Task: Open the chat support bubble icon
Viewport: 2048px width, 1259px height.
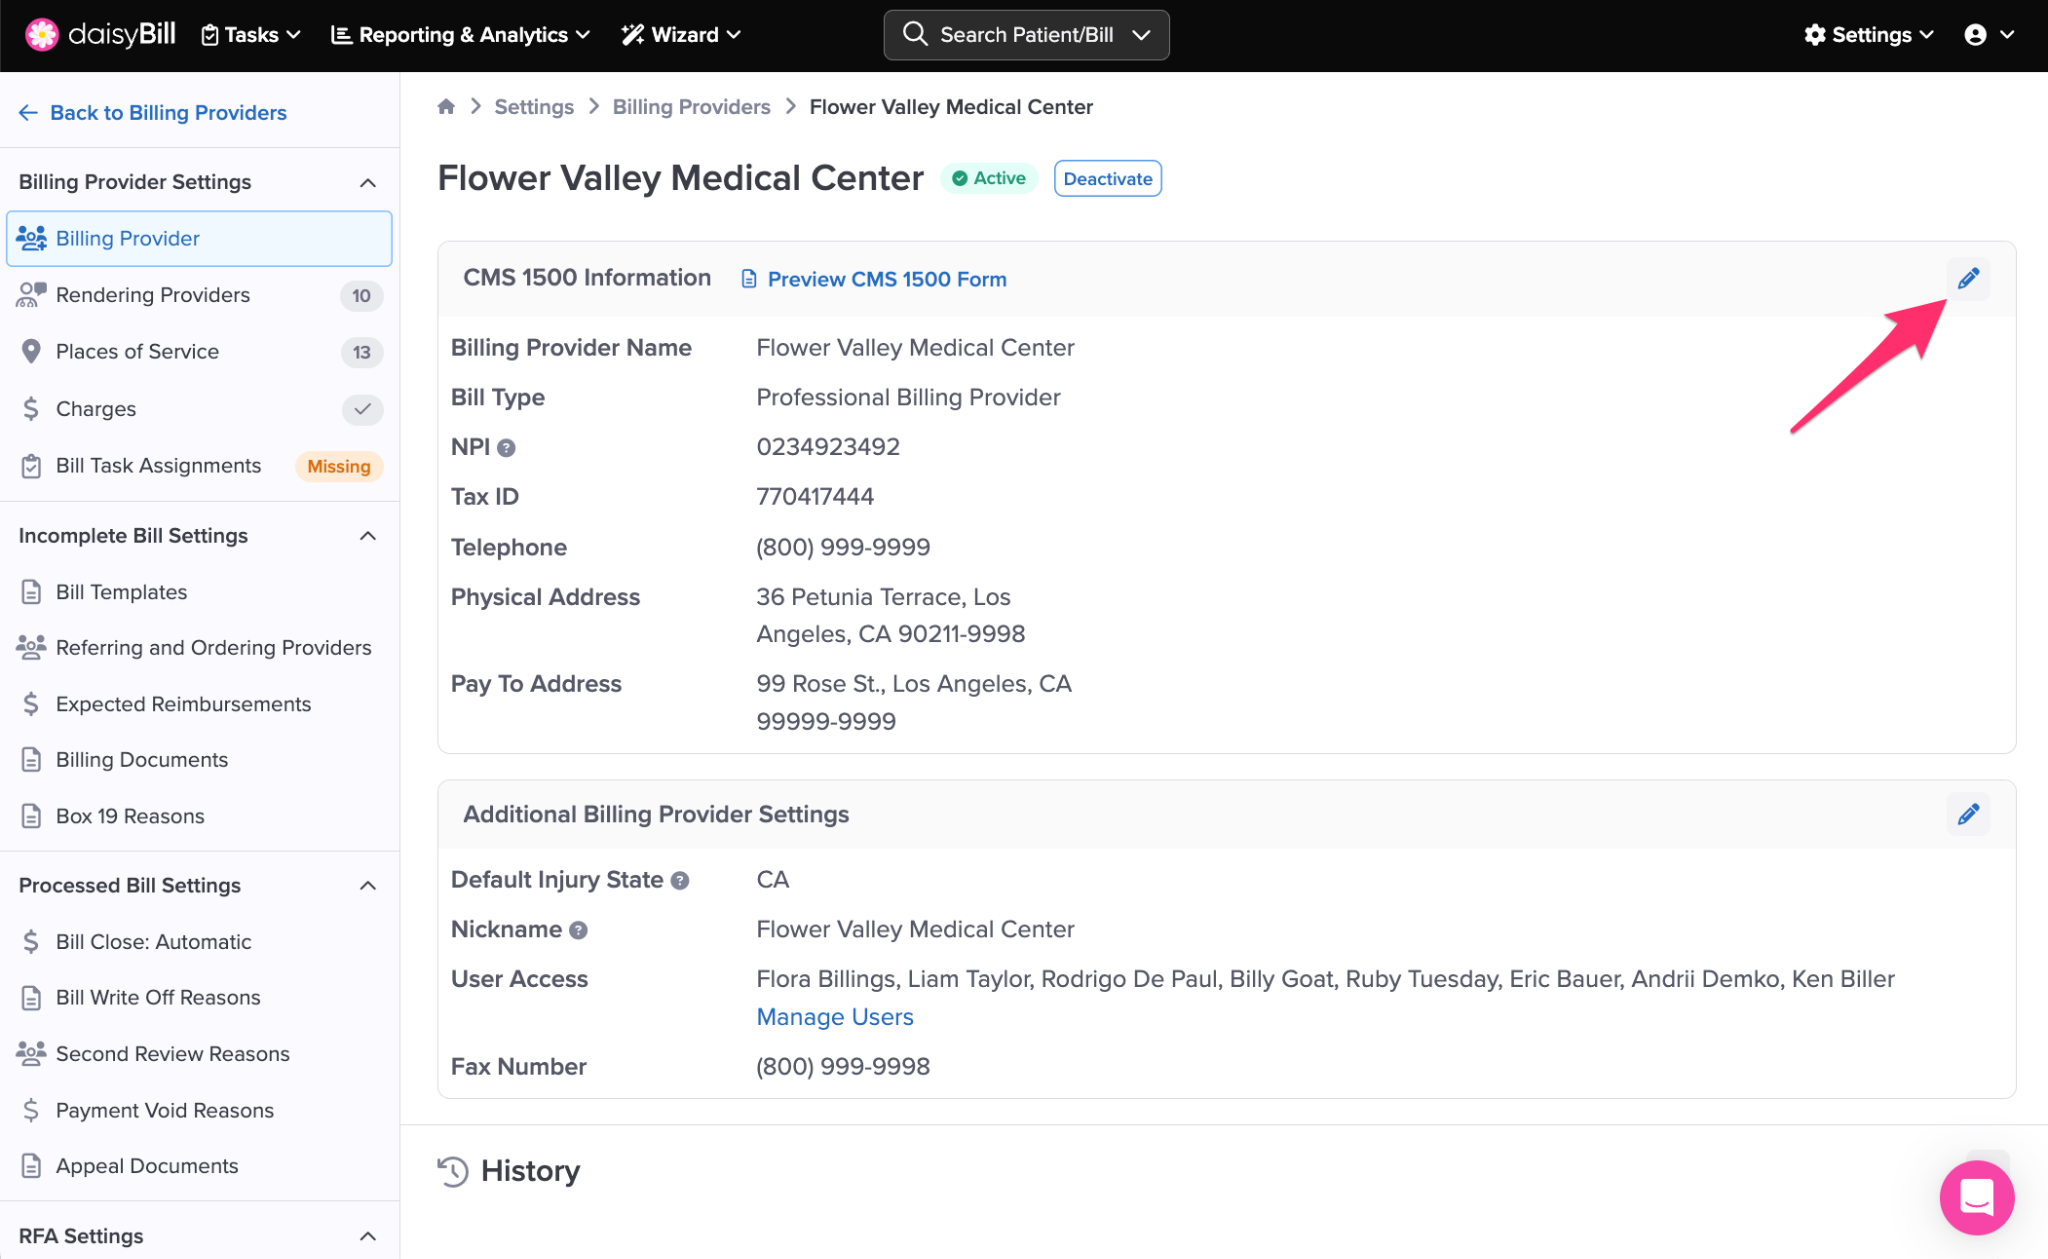Action: point(1976,1196)
